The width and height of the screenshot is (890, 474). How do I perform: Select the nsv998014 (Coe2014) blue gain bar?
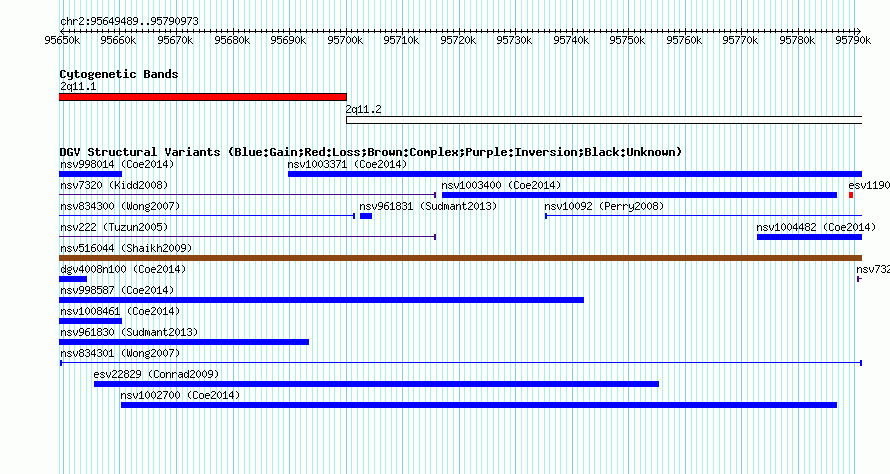coord(90,174)
